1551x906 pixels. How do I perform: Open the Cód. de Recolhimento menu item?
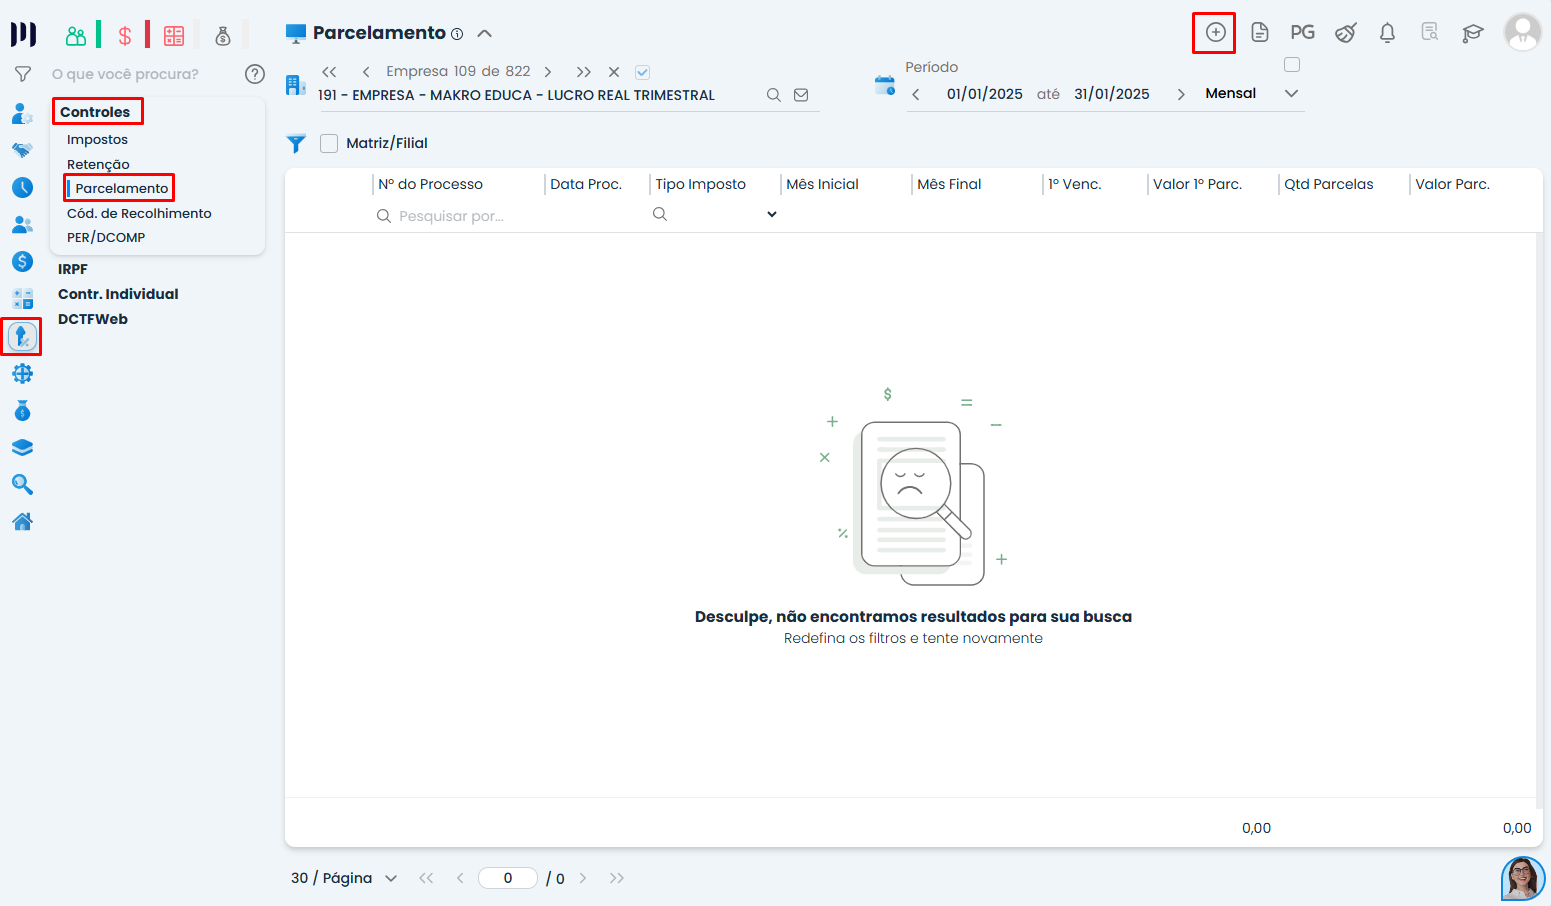click(x=139, y=213)
